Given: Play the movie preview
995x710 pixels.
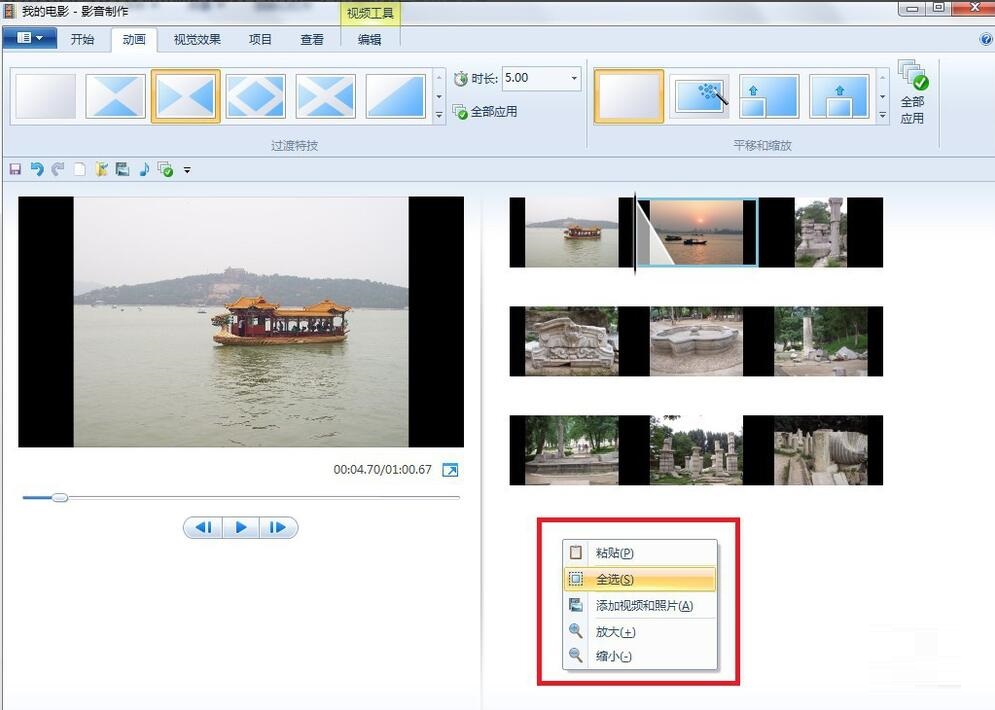Looking at the screenshot, I should tap(241, 527).
